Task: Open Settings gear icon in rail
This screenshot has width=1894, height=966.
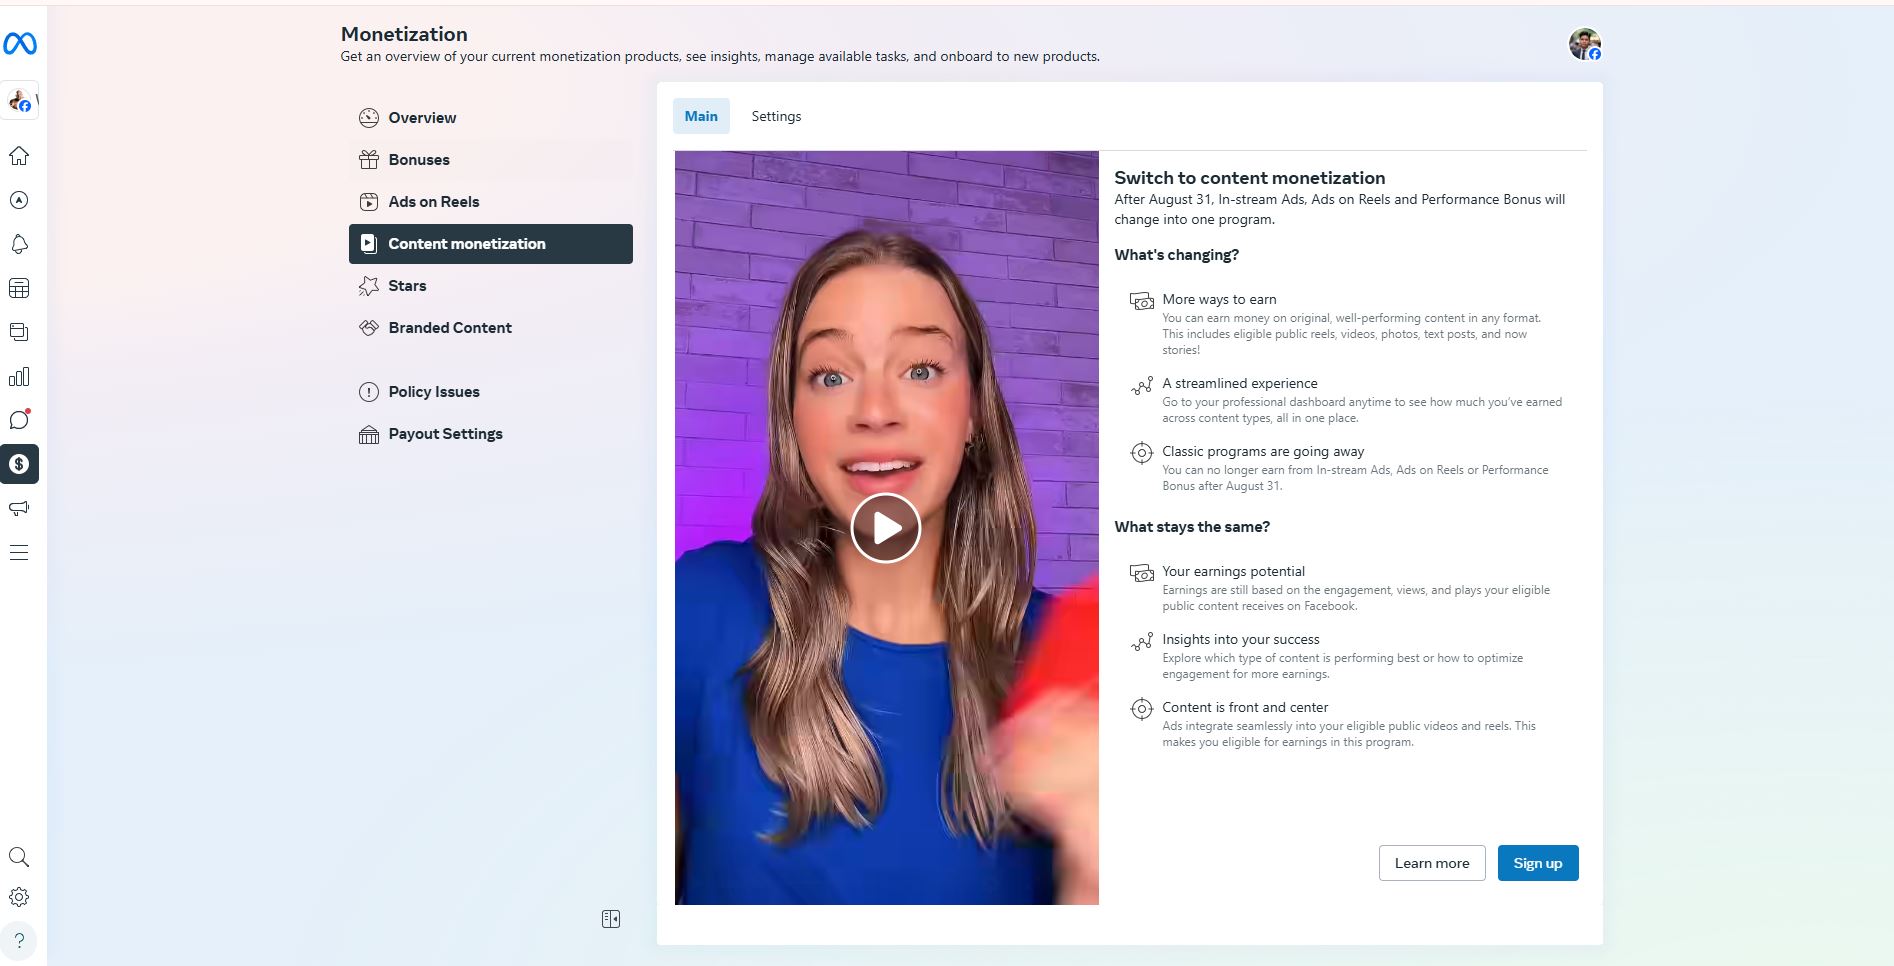Action: [x=19, y=897]
